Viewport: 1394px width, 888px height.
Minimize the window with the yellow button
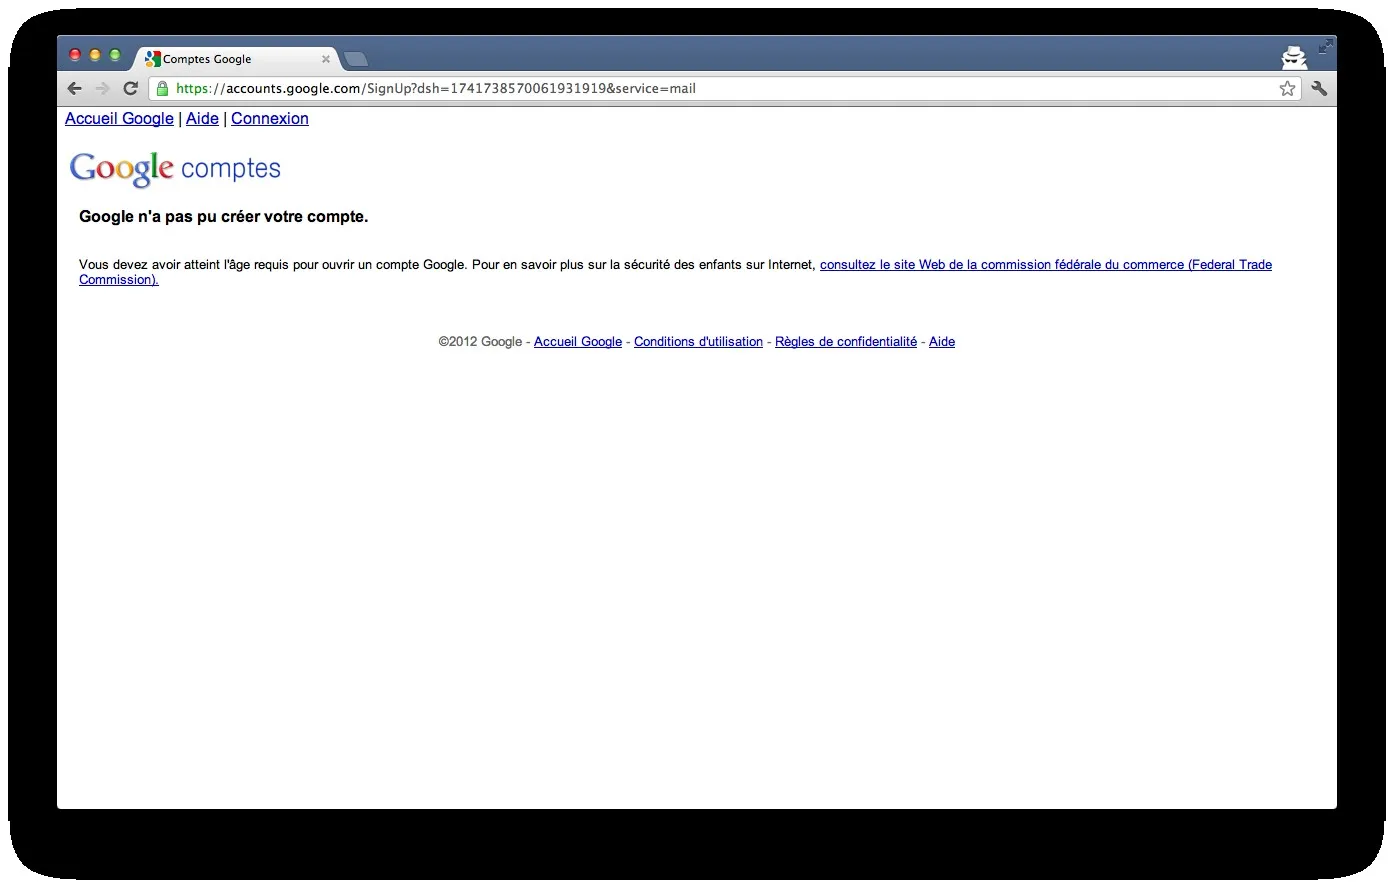pyautogui.click(x=95, y=55)
